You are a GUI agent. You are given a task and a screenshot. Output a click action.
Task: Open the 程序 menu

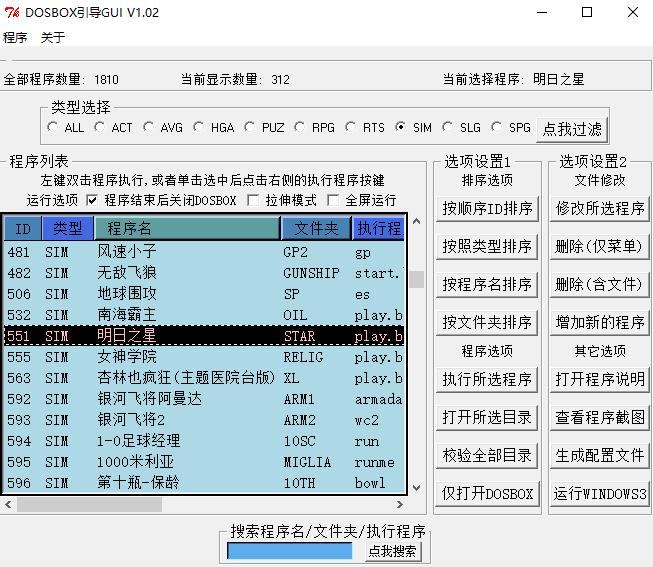tap(15, 37)
